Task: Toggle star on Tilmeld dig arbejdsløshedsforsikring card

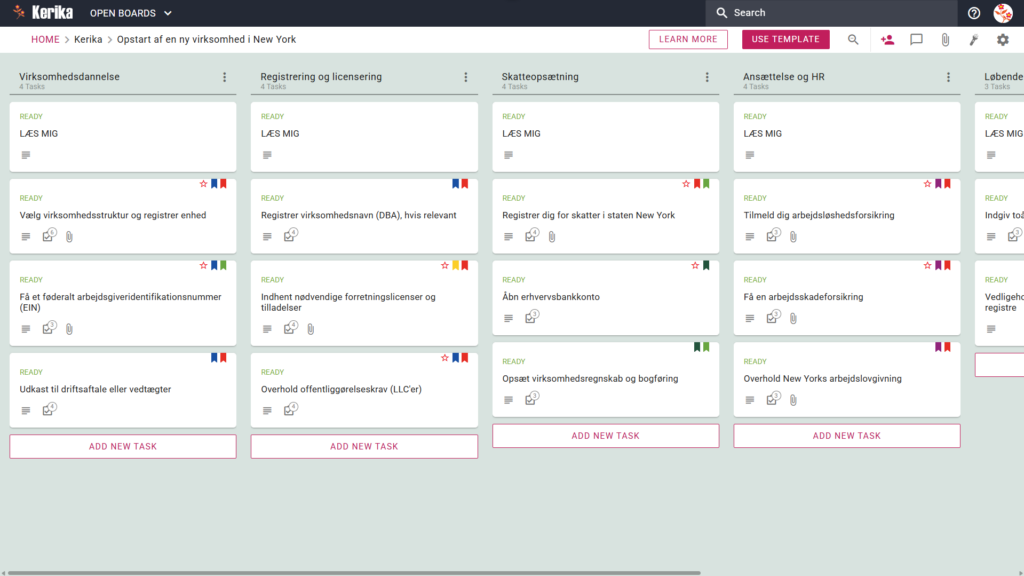Action: pyautogui.click(x=927, y=184)
